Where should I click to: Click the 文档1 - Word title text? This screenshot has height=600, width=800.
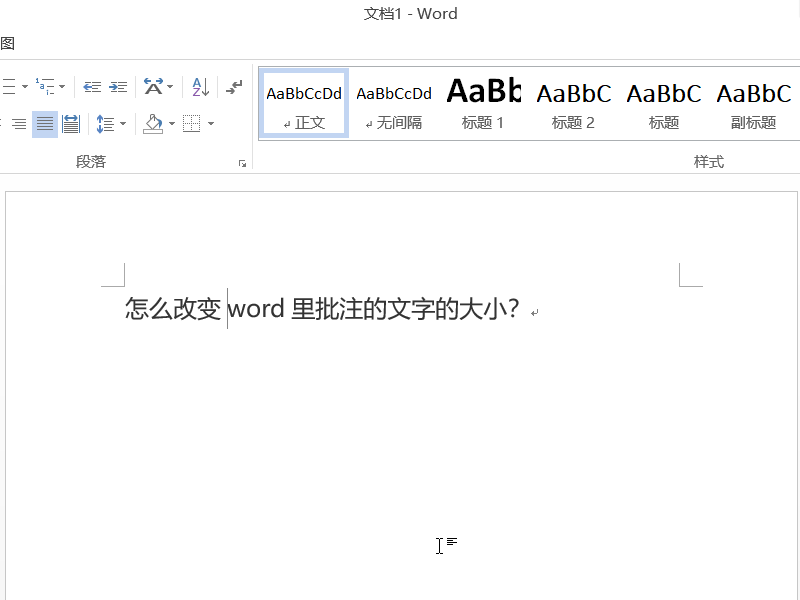410,14
